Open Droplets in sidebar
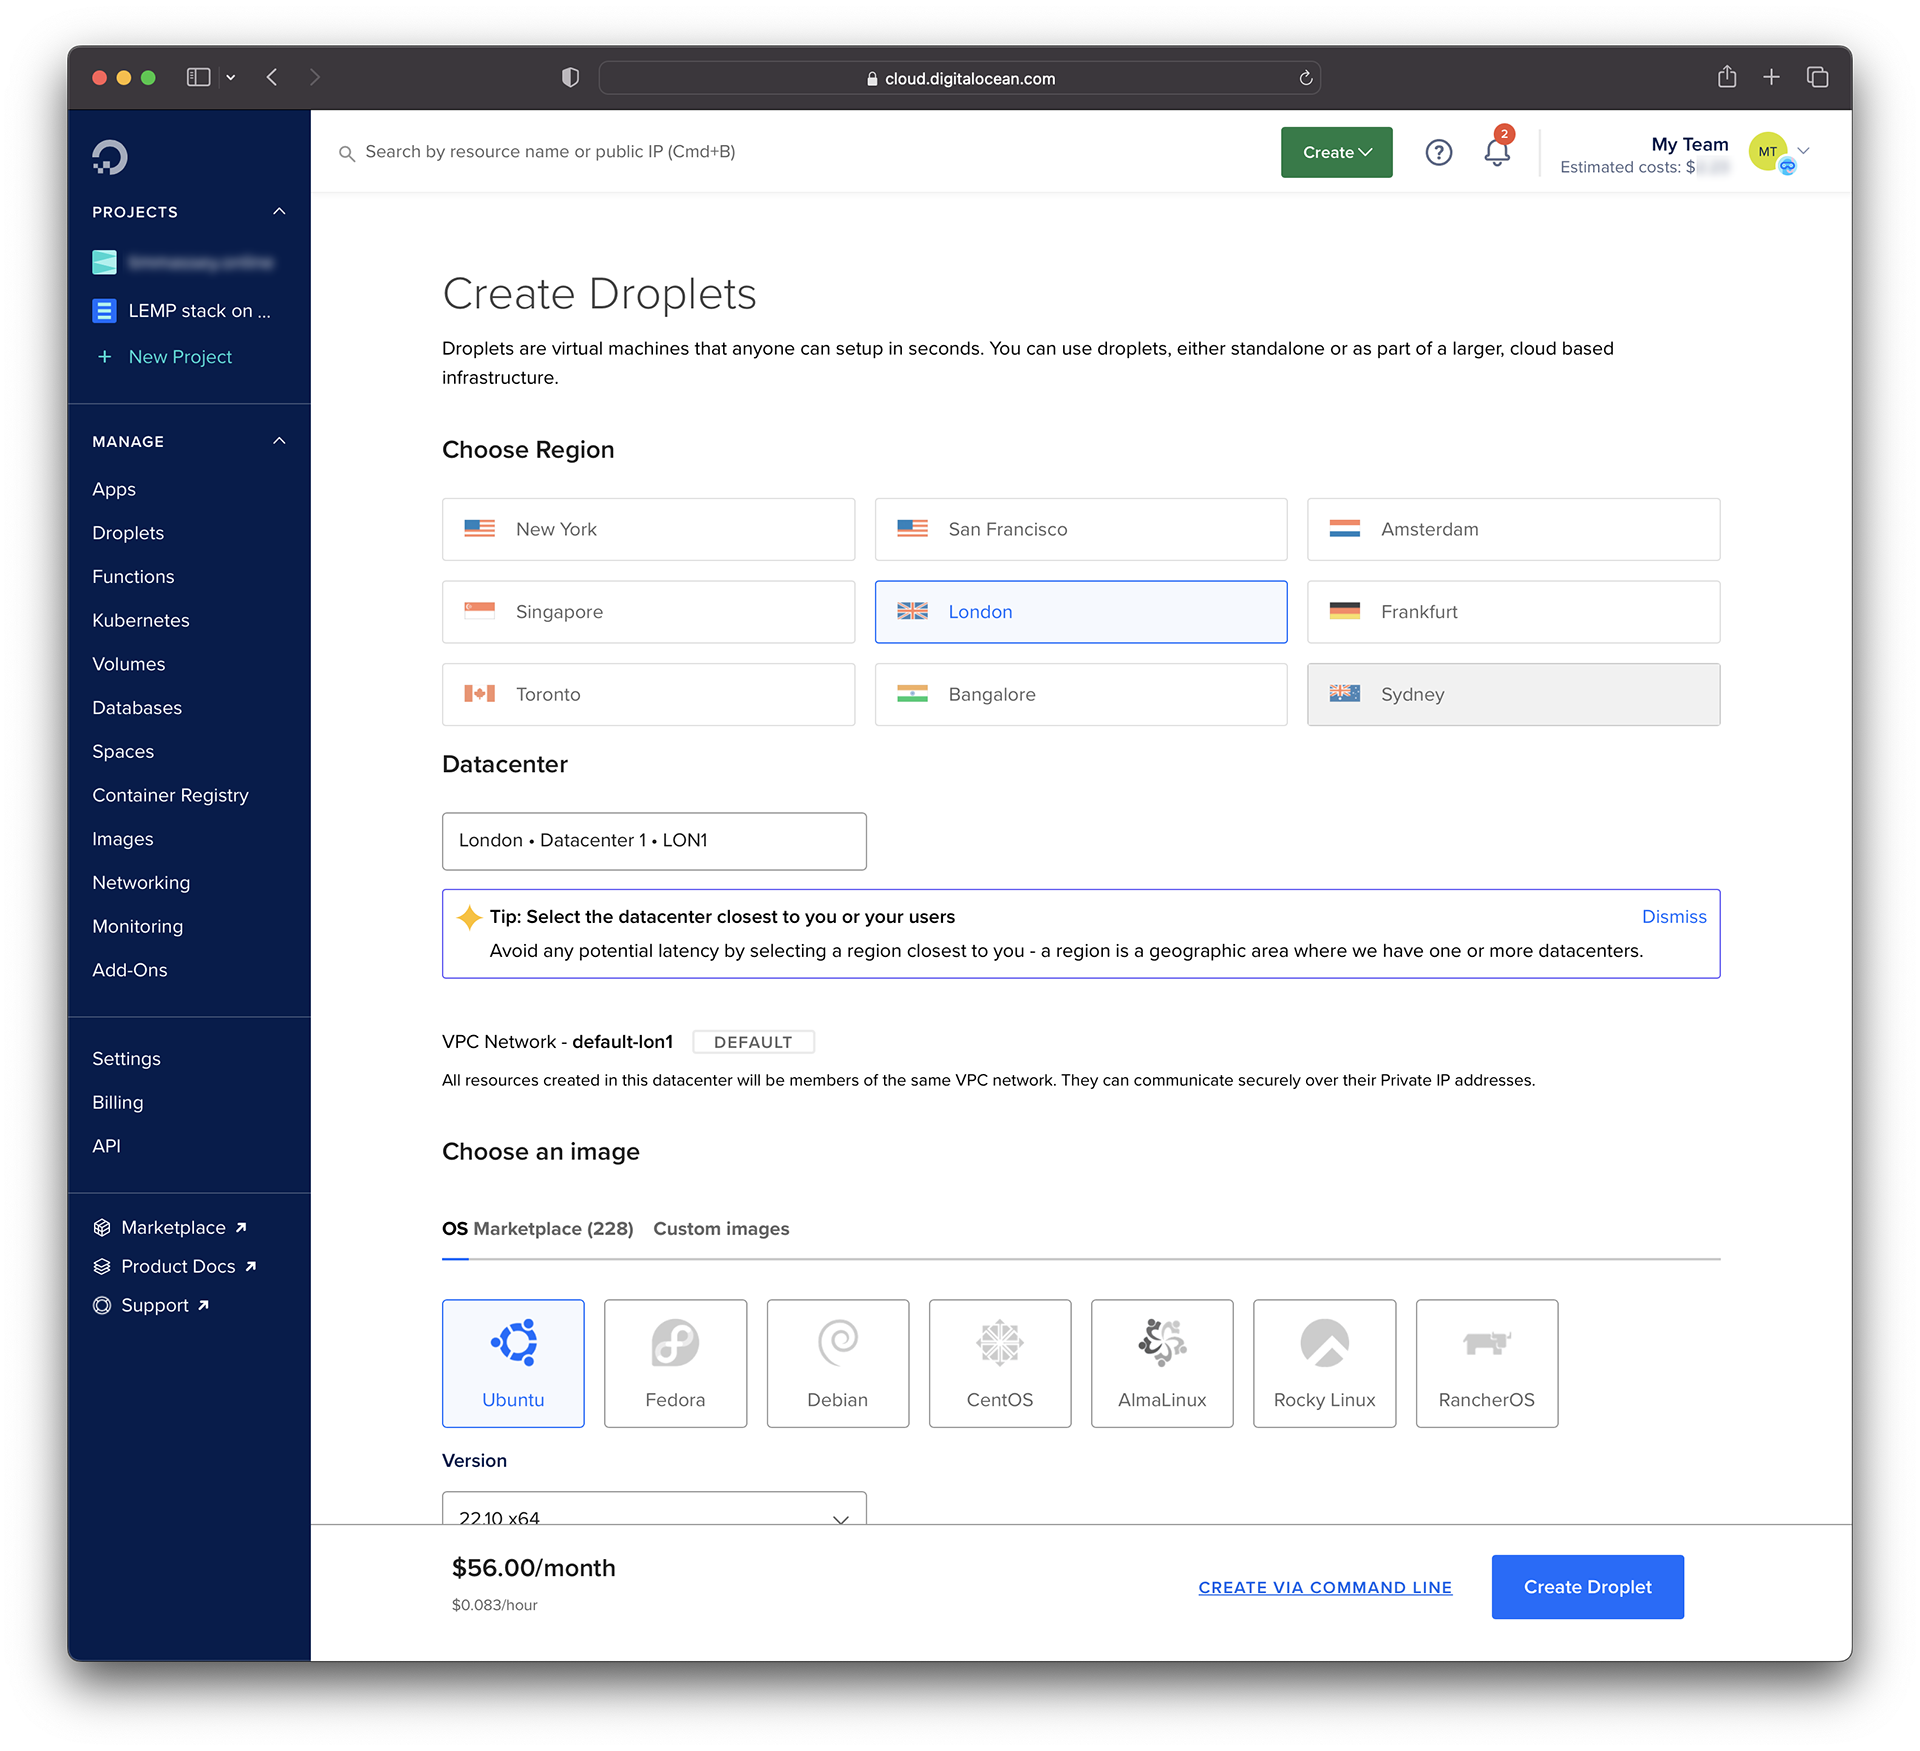1920x1751 pixels. coord(128,533)
